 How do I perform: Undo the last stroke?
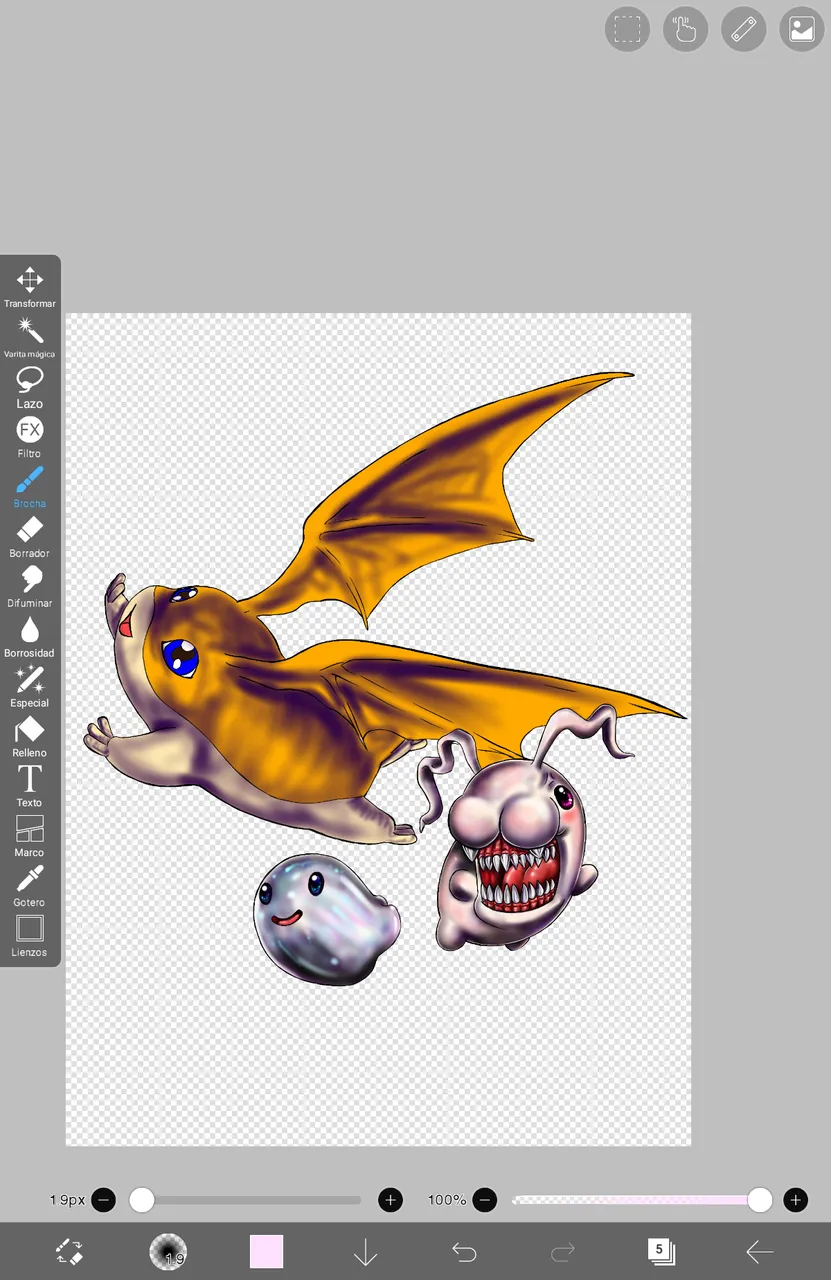(x=464, y=1251)
